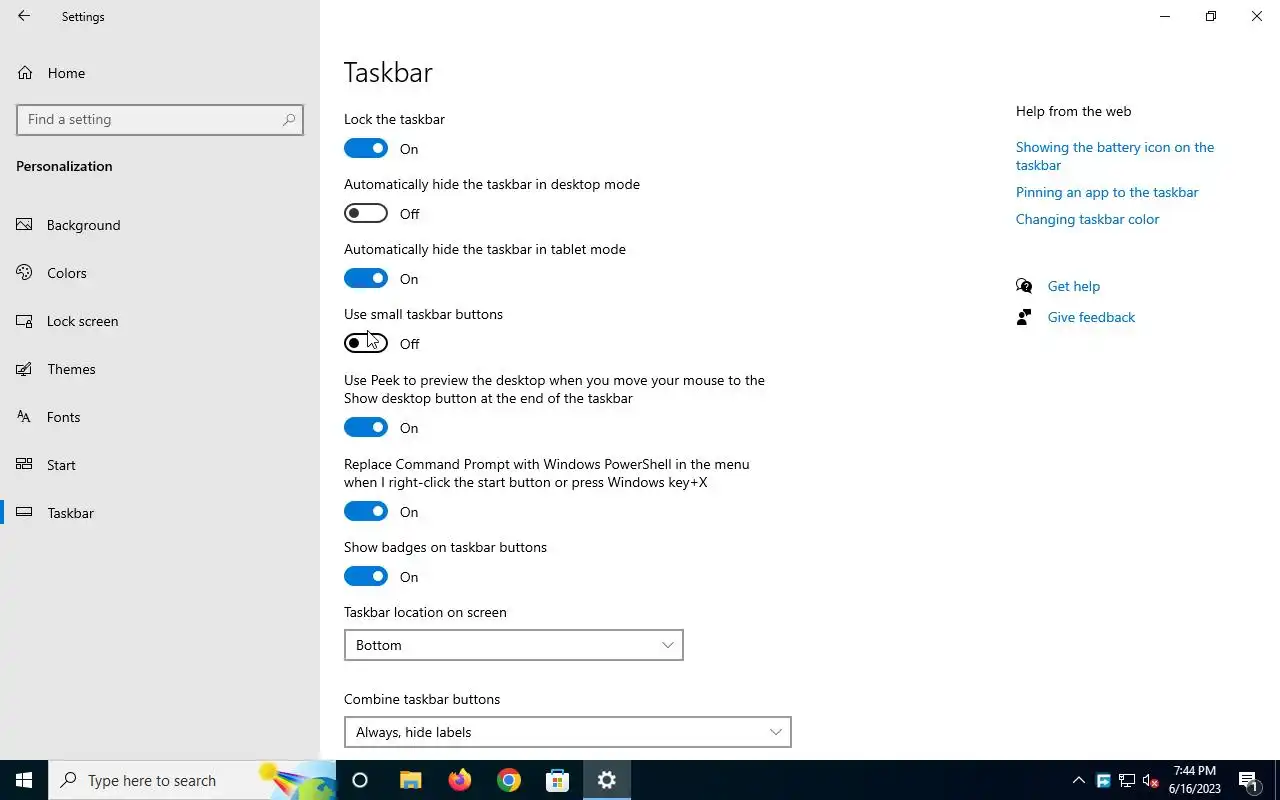Viewport: 1280px width, 800px height.
Task: Click the Personalization heading
Action: 64,166
